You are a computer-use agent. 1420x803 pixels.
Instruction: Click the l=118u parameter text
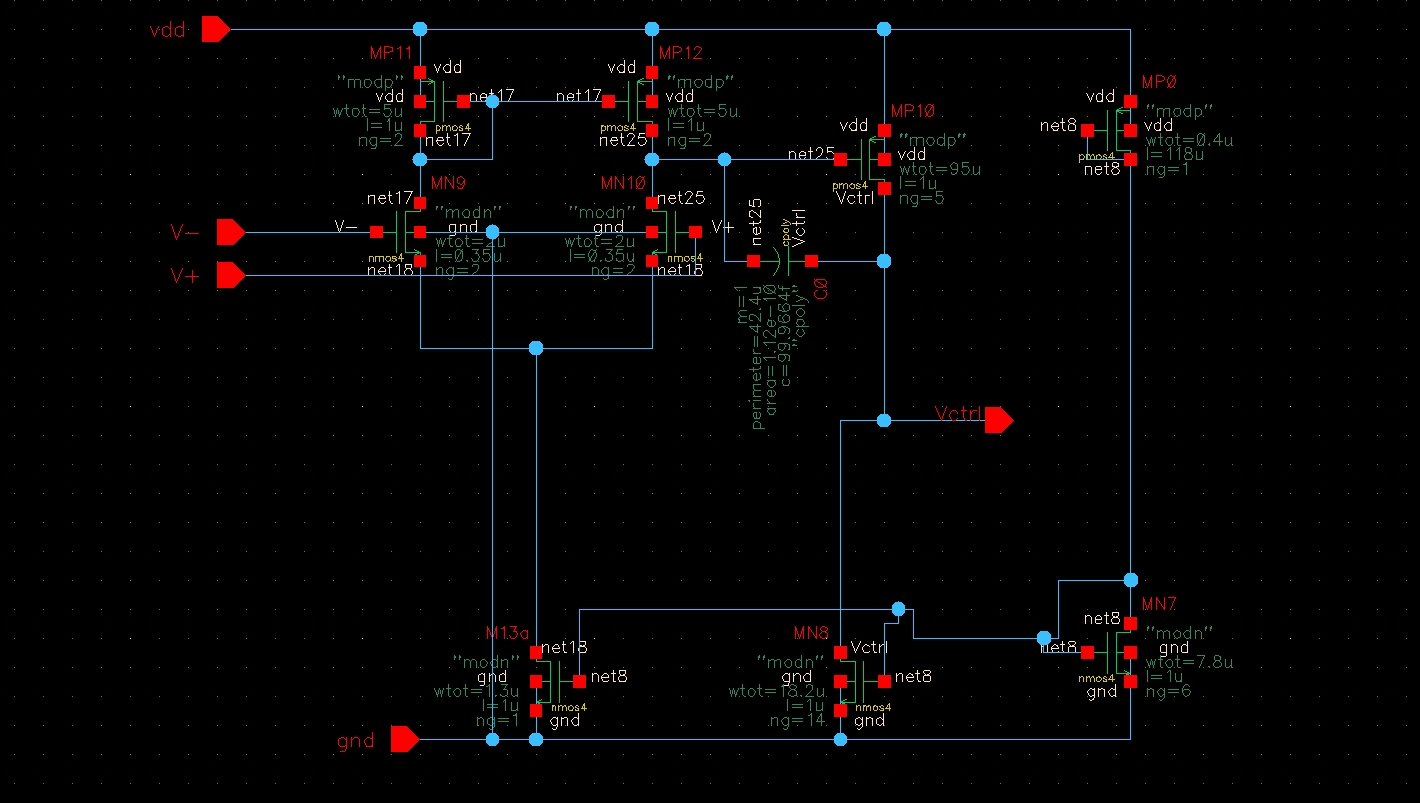[1176, 155]
